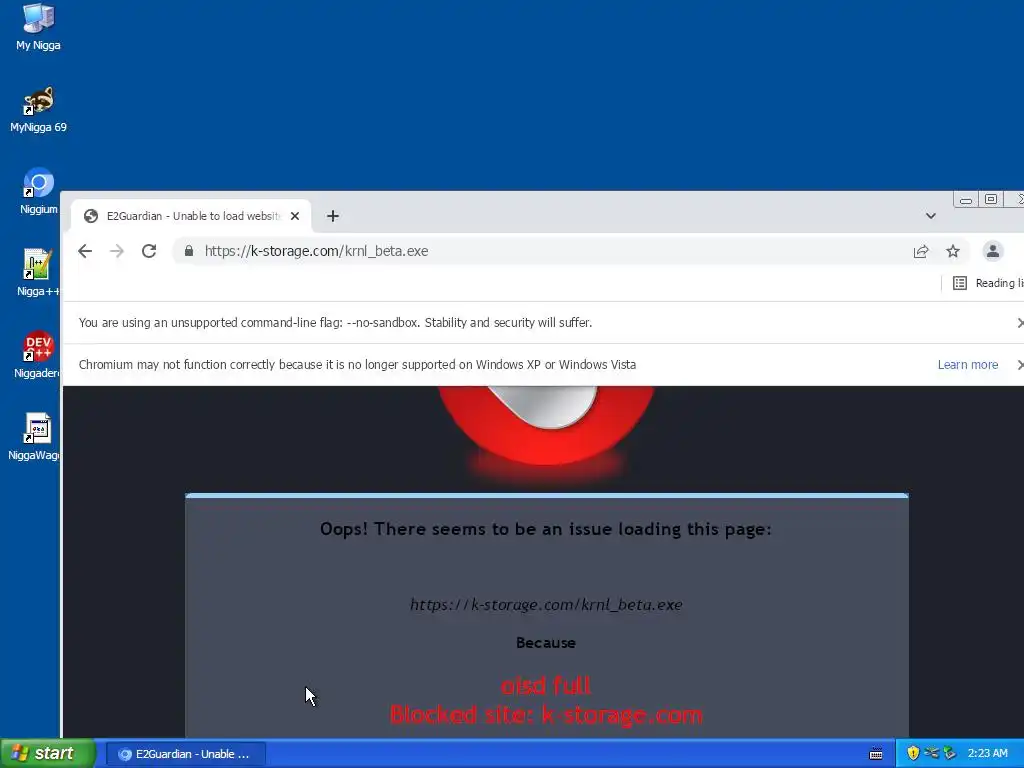Open the on-screen keyboard taskbar icon
The height and width of the screenshot is (768, 1024).
pos(876,754)
